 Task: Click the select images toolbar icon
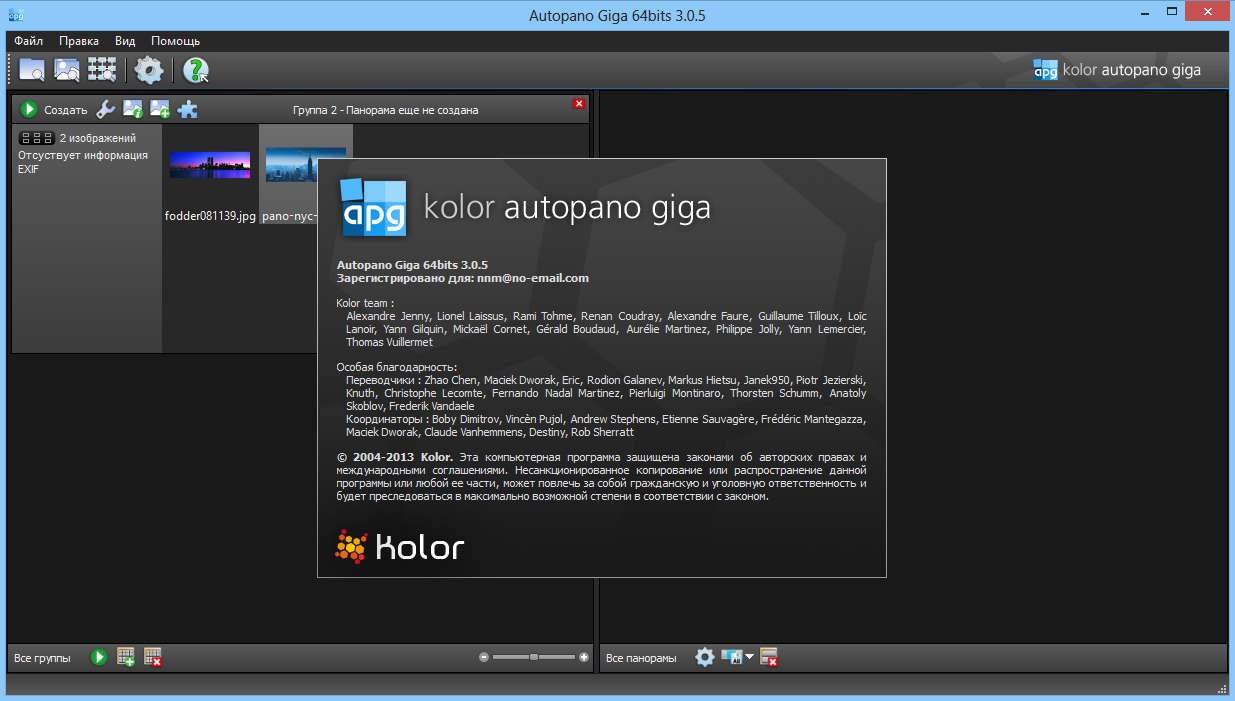[x=67, y=70]
